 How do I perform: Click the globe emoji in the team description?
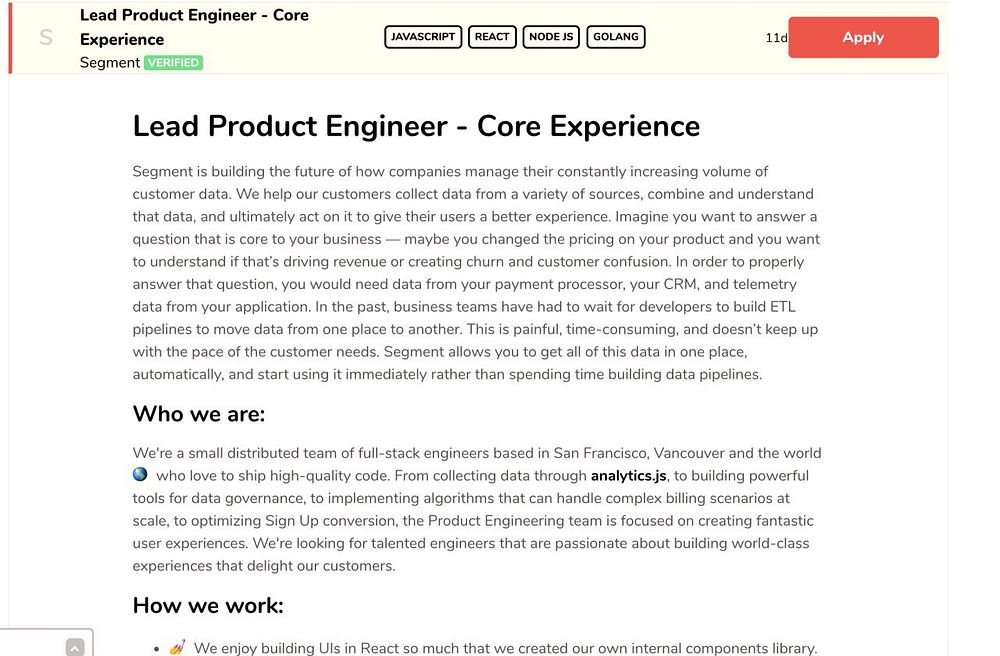tap(140, 474)
